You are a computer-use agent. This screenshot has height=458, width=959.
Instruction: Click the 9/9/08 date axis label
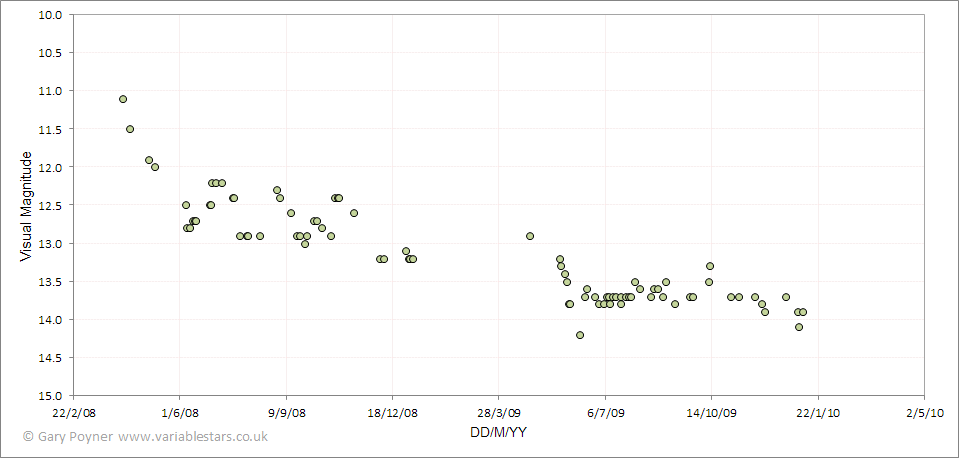[x=286, y=413]
